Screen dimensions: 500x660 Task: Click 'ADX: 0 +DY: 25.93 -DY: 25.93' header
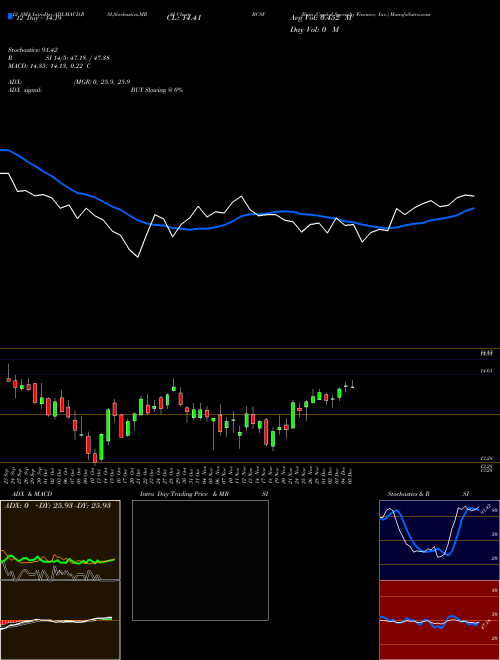57,505
